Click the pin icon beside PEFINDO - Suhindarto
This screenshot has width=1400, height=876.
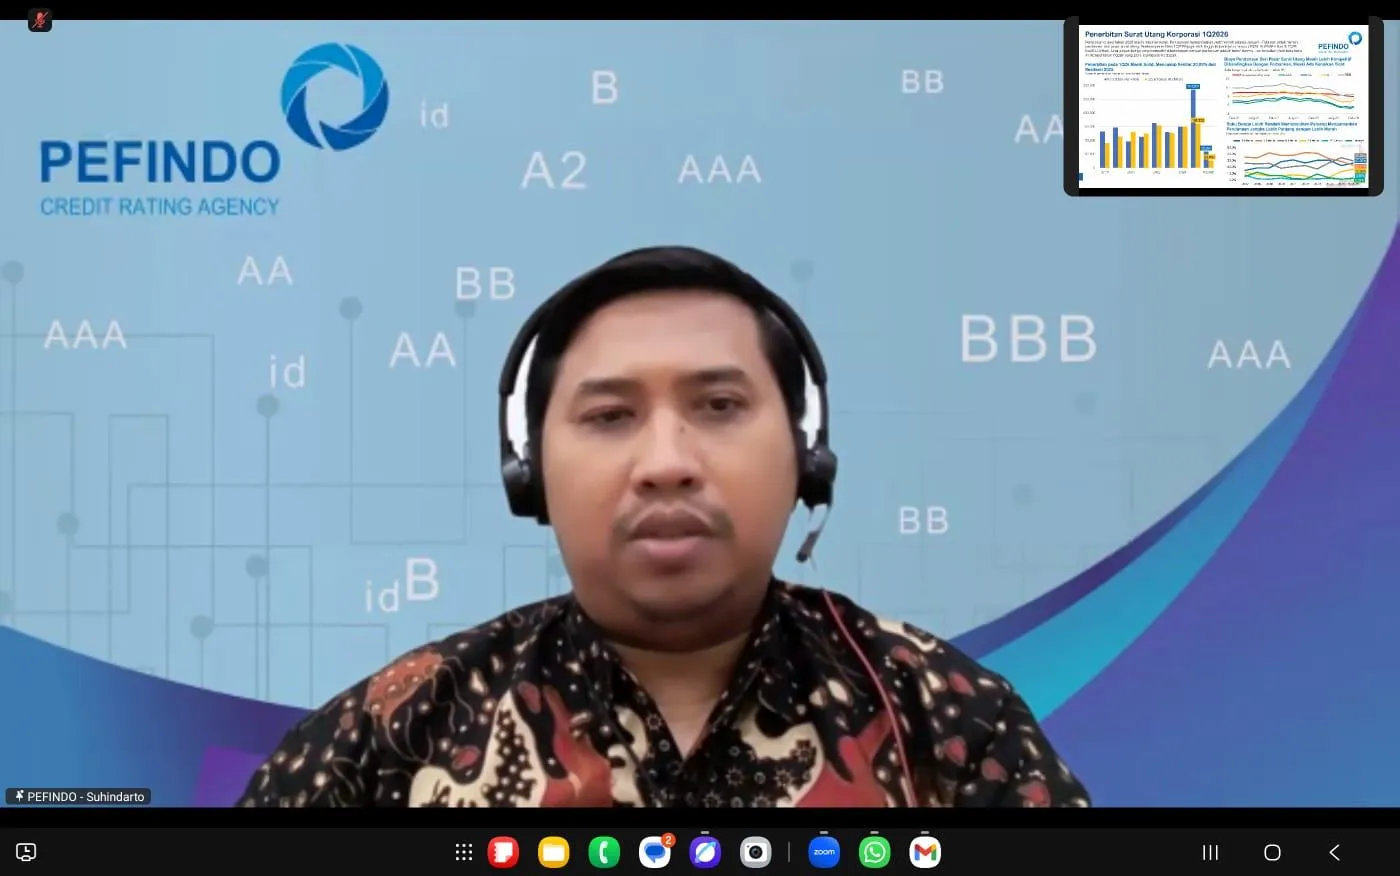pyautogui.click(x=18, y=796)
